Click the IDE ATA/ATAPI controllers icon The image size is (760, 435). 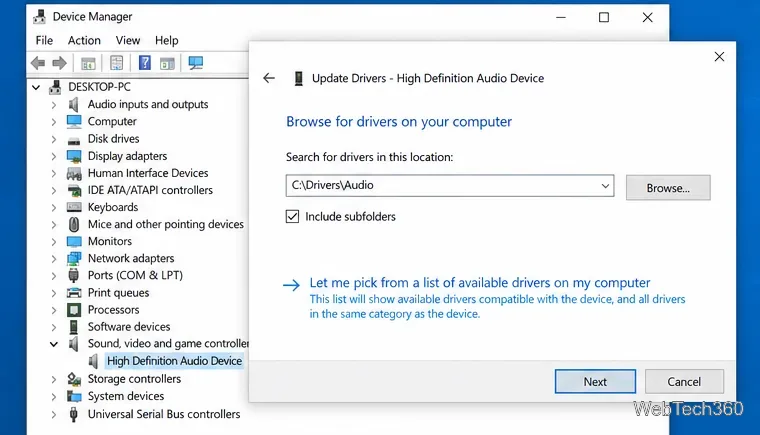click(74, 190)
